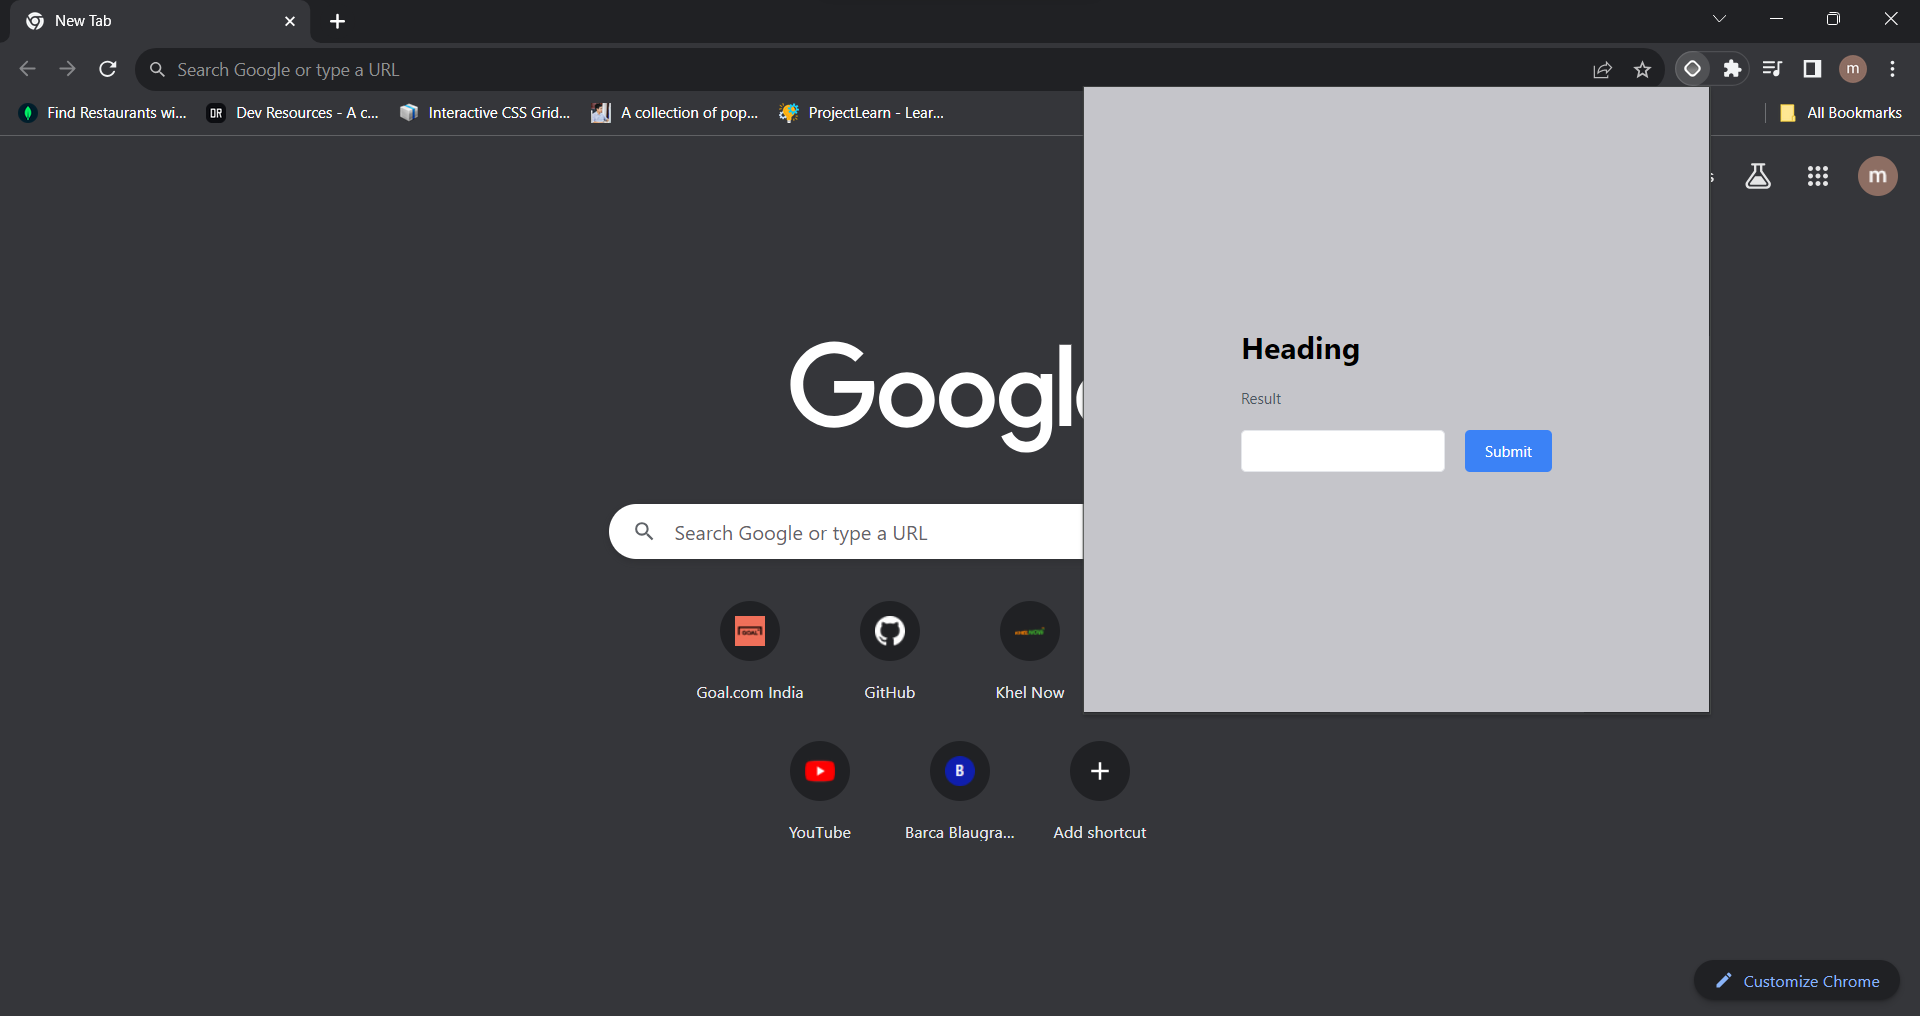Viewport: 1920px width, 1016px height.
Task: Open the All Bookmarks folder
Action: click(1841, 113)
